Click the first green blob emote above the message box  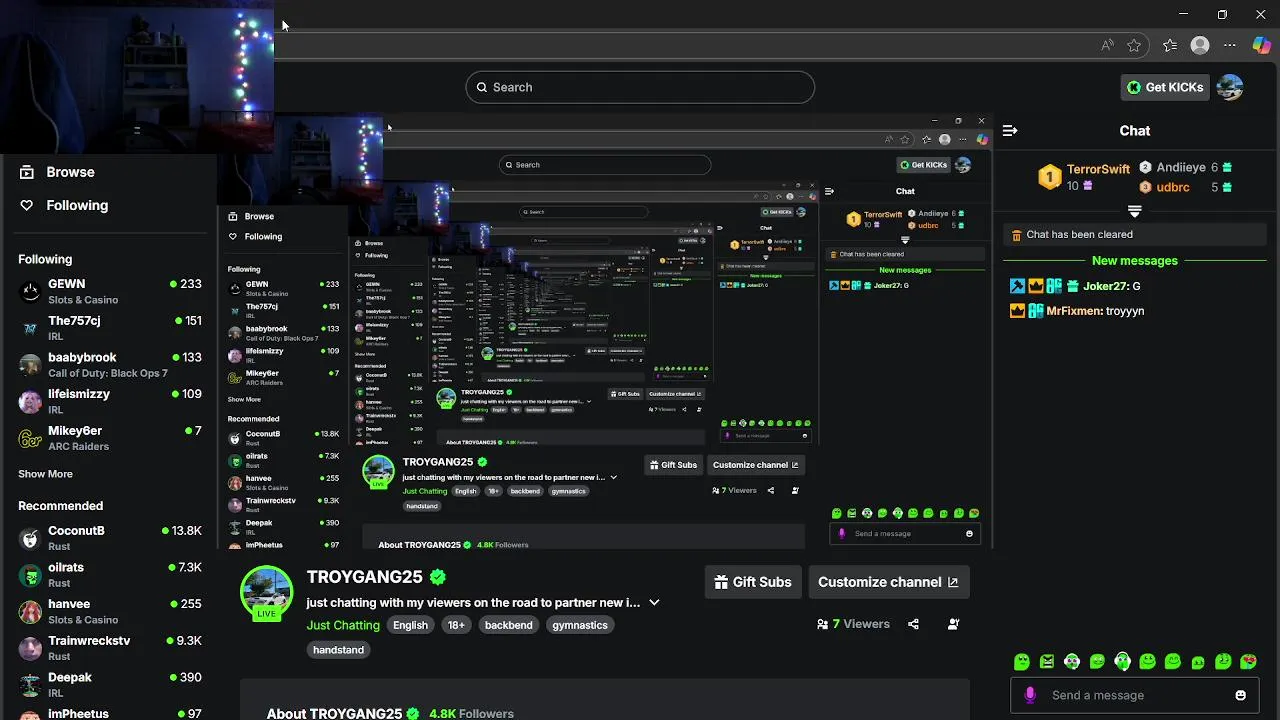(x=1021, y=662)
